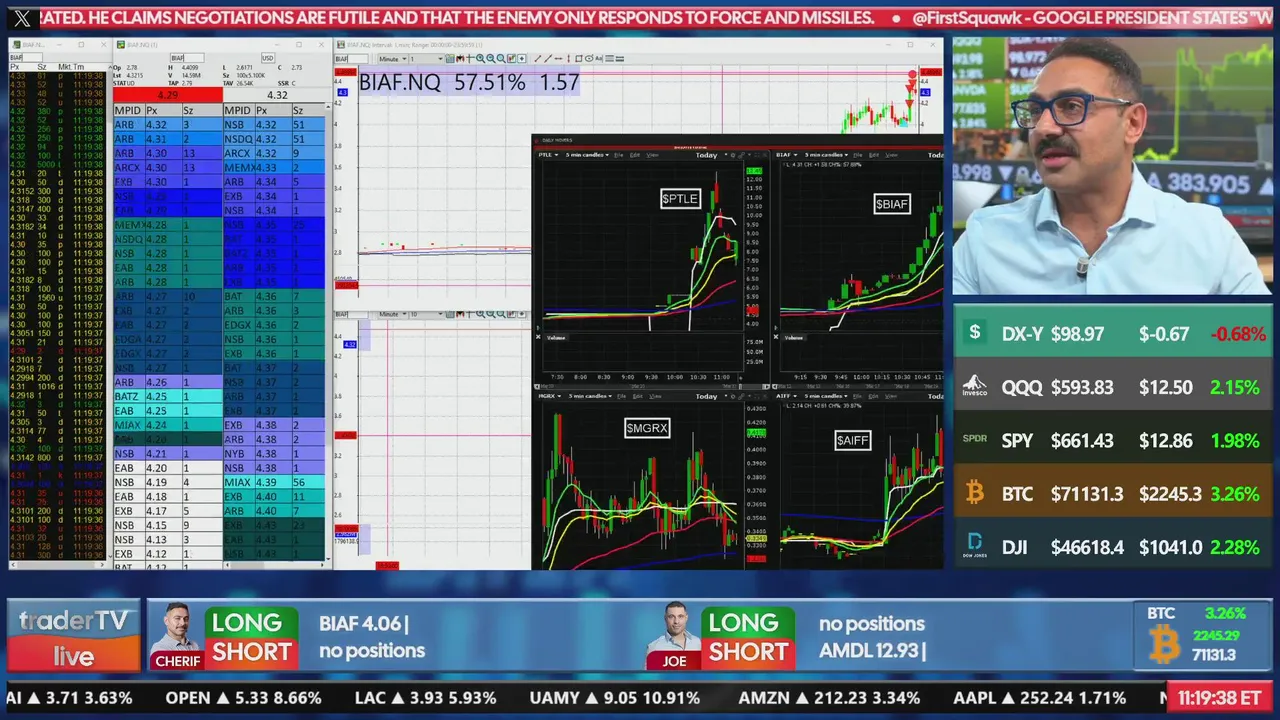Open interval value combo showing 1
The image size is (1280, 720).
tap(426, 58)
